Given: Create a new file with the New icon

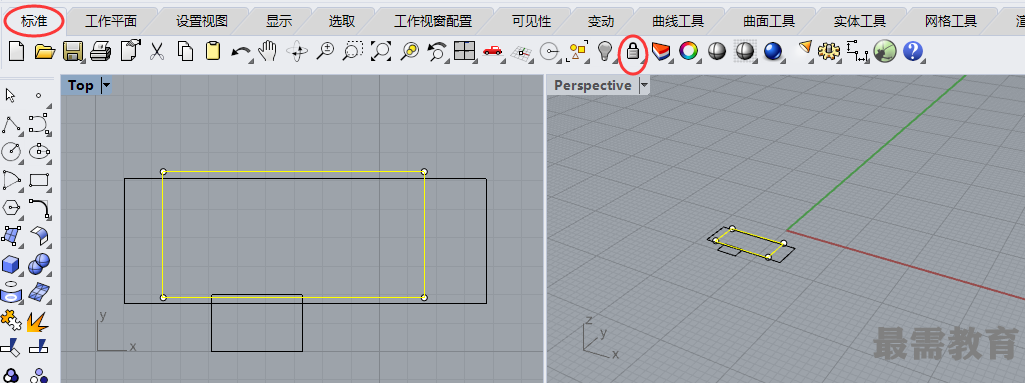Looking at the screenshot, I should click(x=16, y=51).
